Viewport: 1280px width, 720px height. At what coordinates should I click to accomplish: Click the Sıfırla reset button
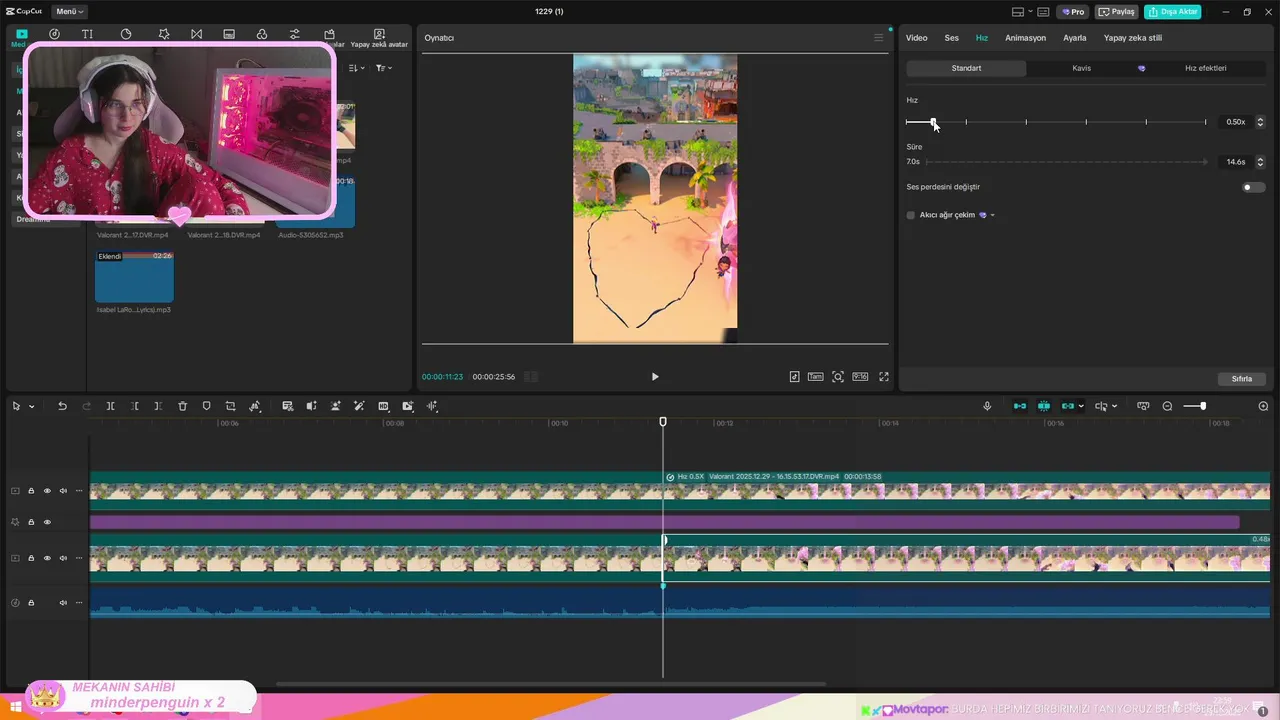[x=1242, y=379]
